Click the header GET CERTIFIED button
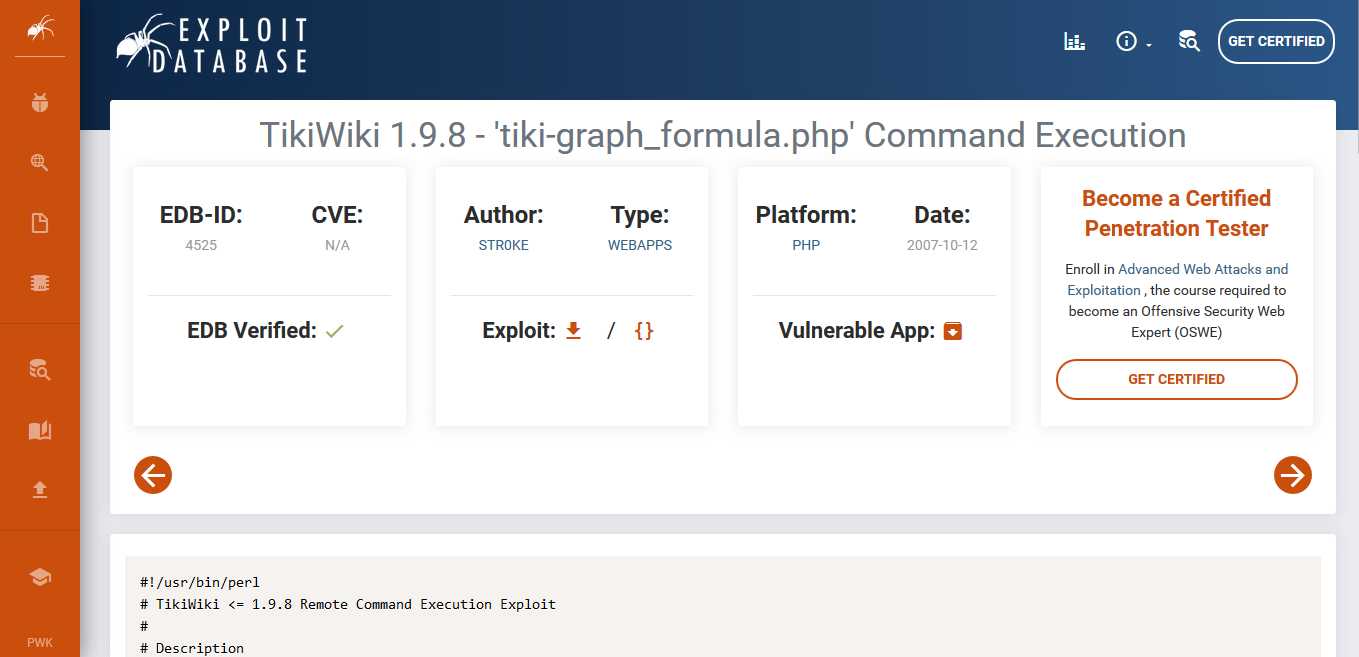 pos(1276,42)
